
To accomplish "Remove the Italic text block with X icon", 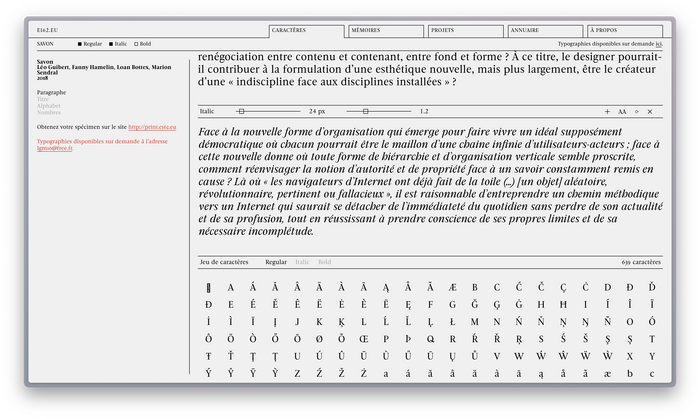I will [x=650, y=112].
